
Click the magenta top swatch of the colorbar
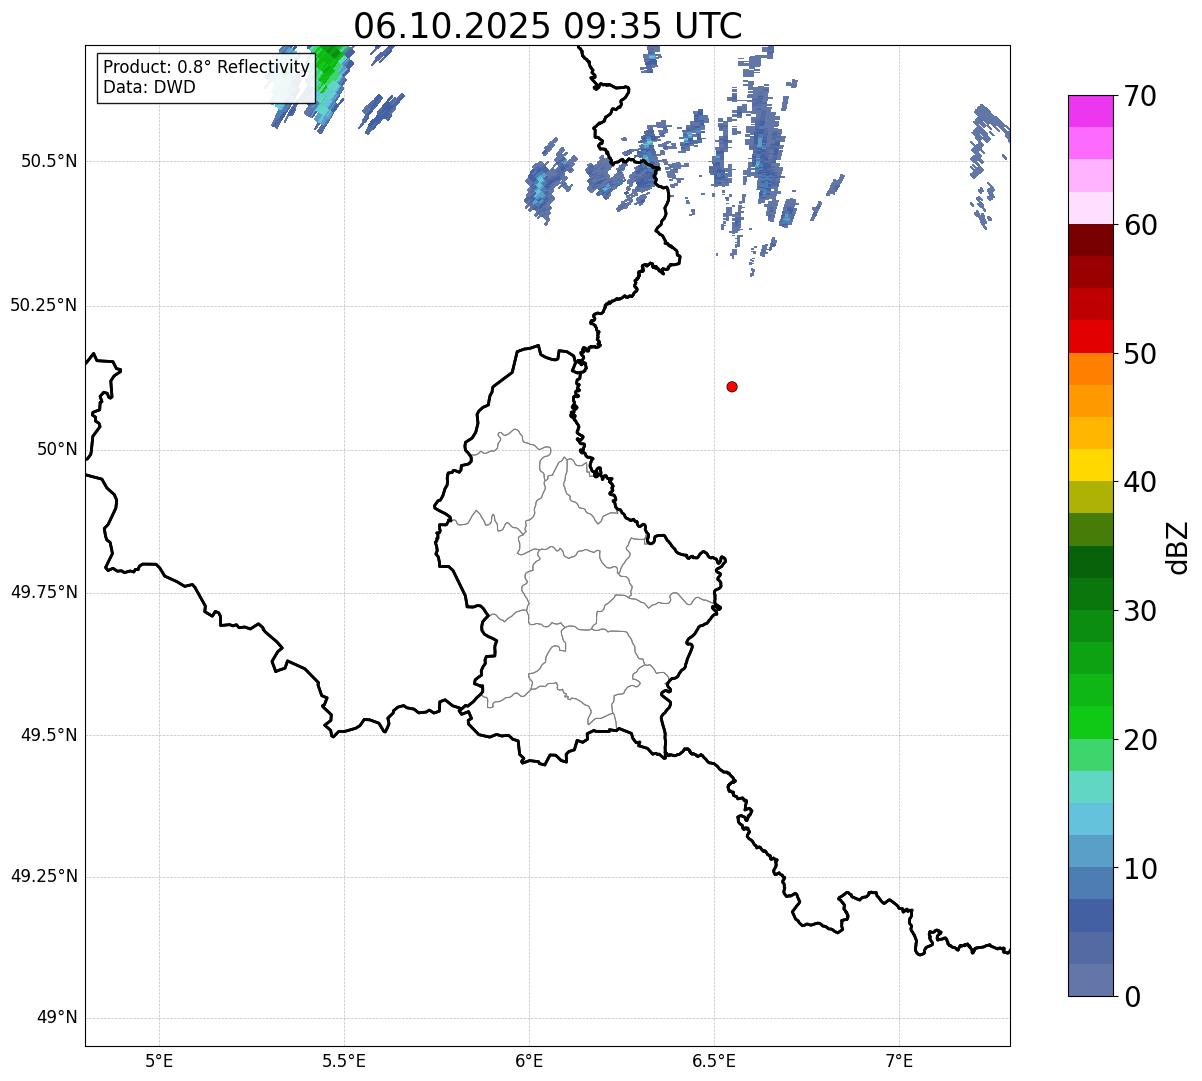1091,111
